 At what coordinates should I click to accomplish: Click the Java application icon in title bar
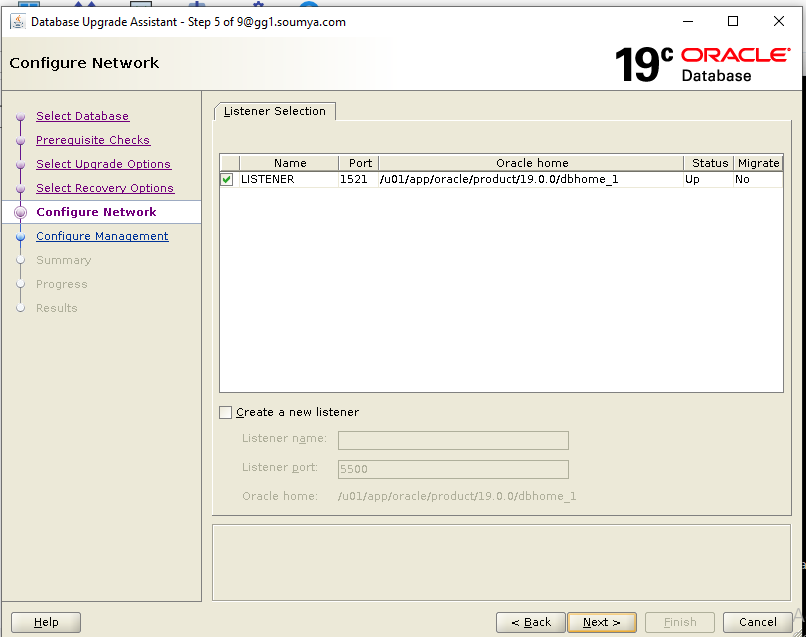18,22
